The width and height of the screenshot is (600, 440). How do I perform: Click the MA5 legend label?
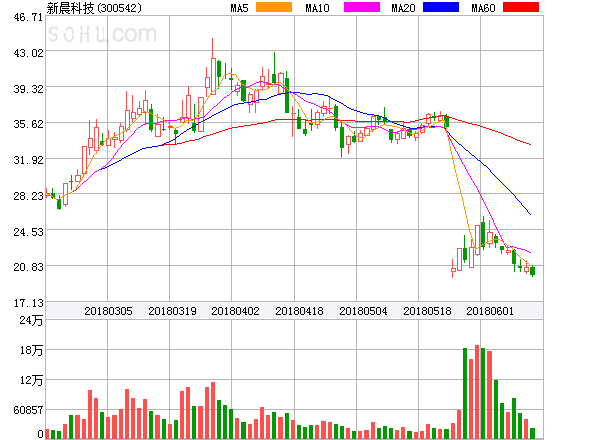(x=240, y=8)
